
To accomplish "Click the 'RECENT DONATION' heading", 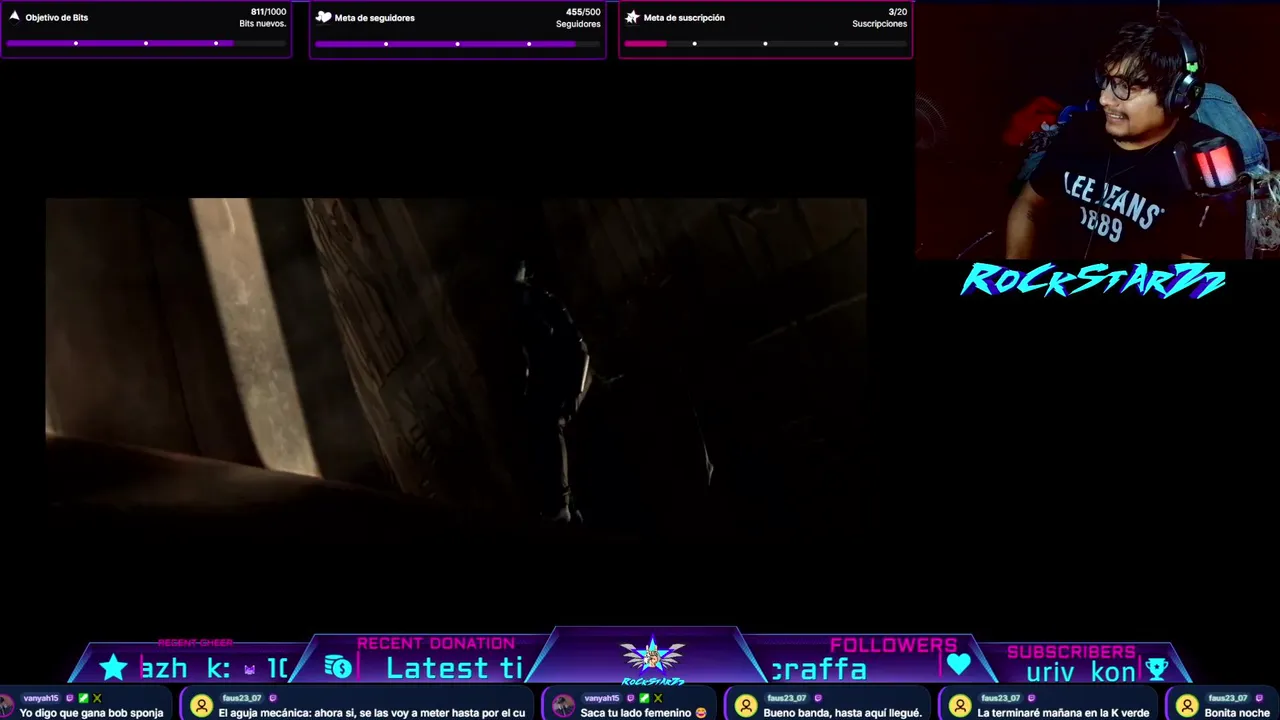I will coord(436,644).
